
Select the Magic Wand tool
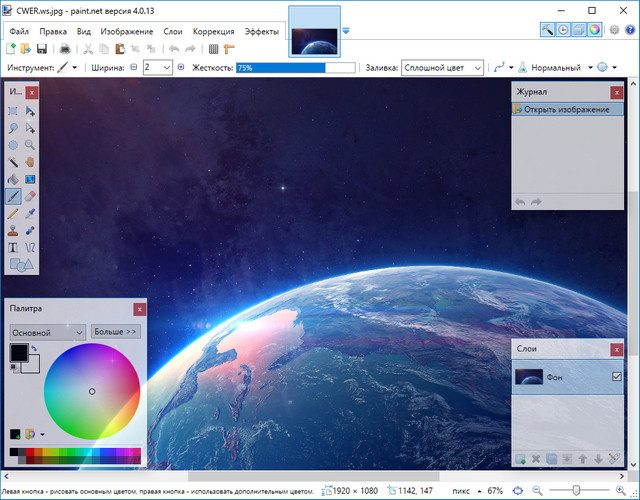pos(14,161)
